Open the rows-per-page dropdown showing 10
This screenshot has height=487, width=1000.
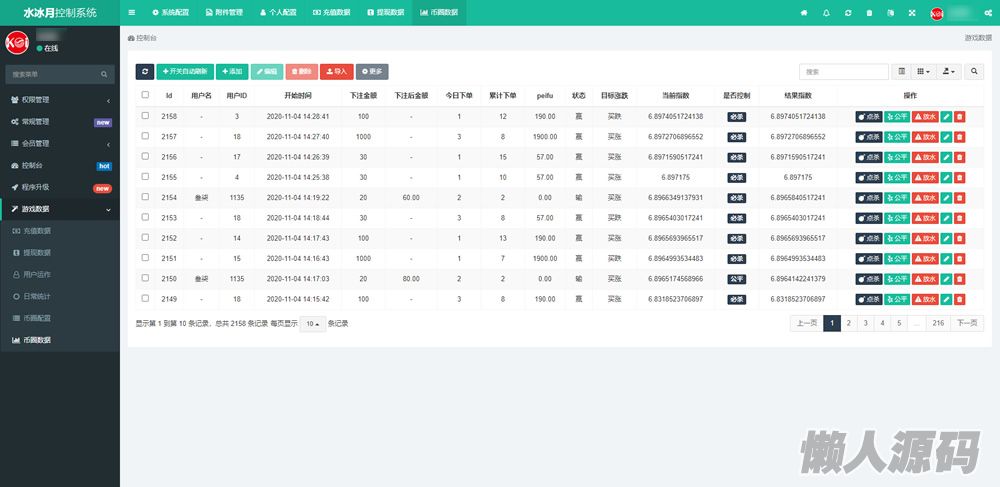[x=314, y=324]
